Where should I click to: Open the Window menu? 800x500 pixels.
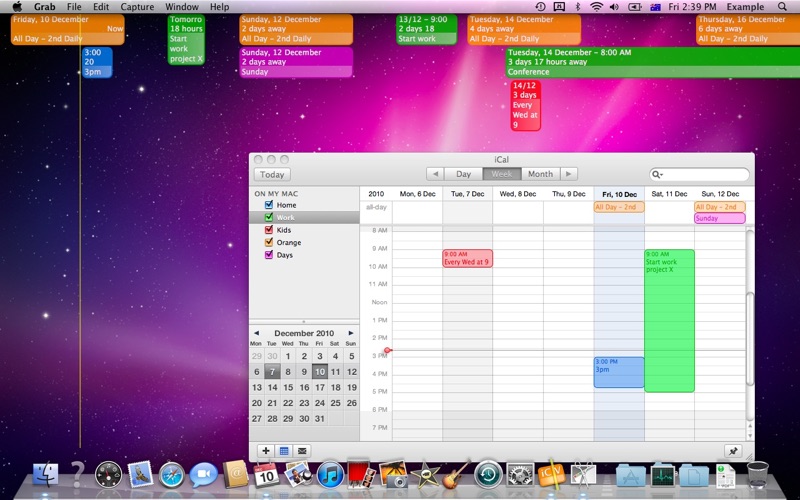click(182, 7)
